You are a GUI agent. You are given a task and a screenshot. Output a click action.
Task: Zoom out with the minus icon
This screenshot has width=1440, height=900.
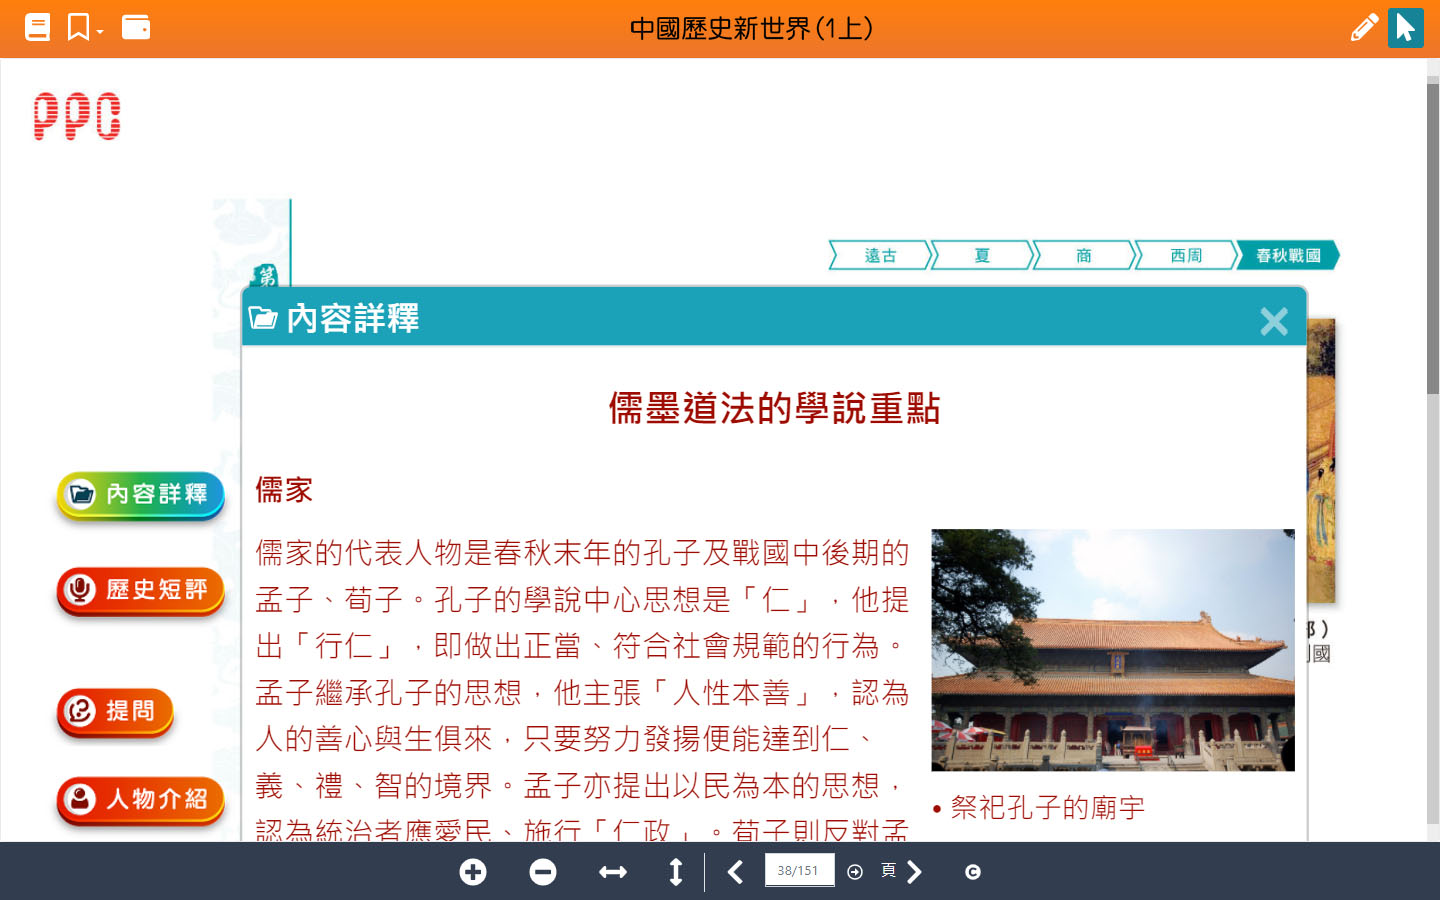(543, 872)
